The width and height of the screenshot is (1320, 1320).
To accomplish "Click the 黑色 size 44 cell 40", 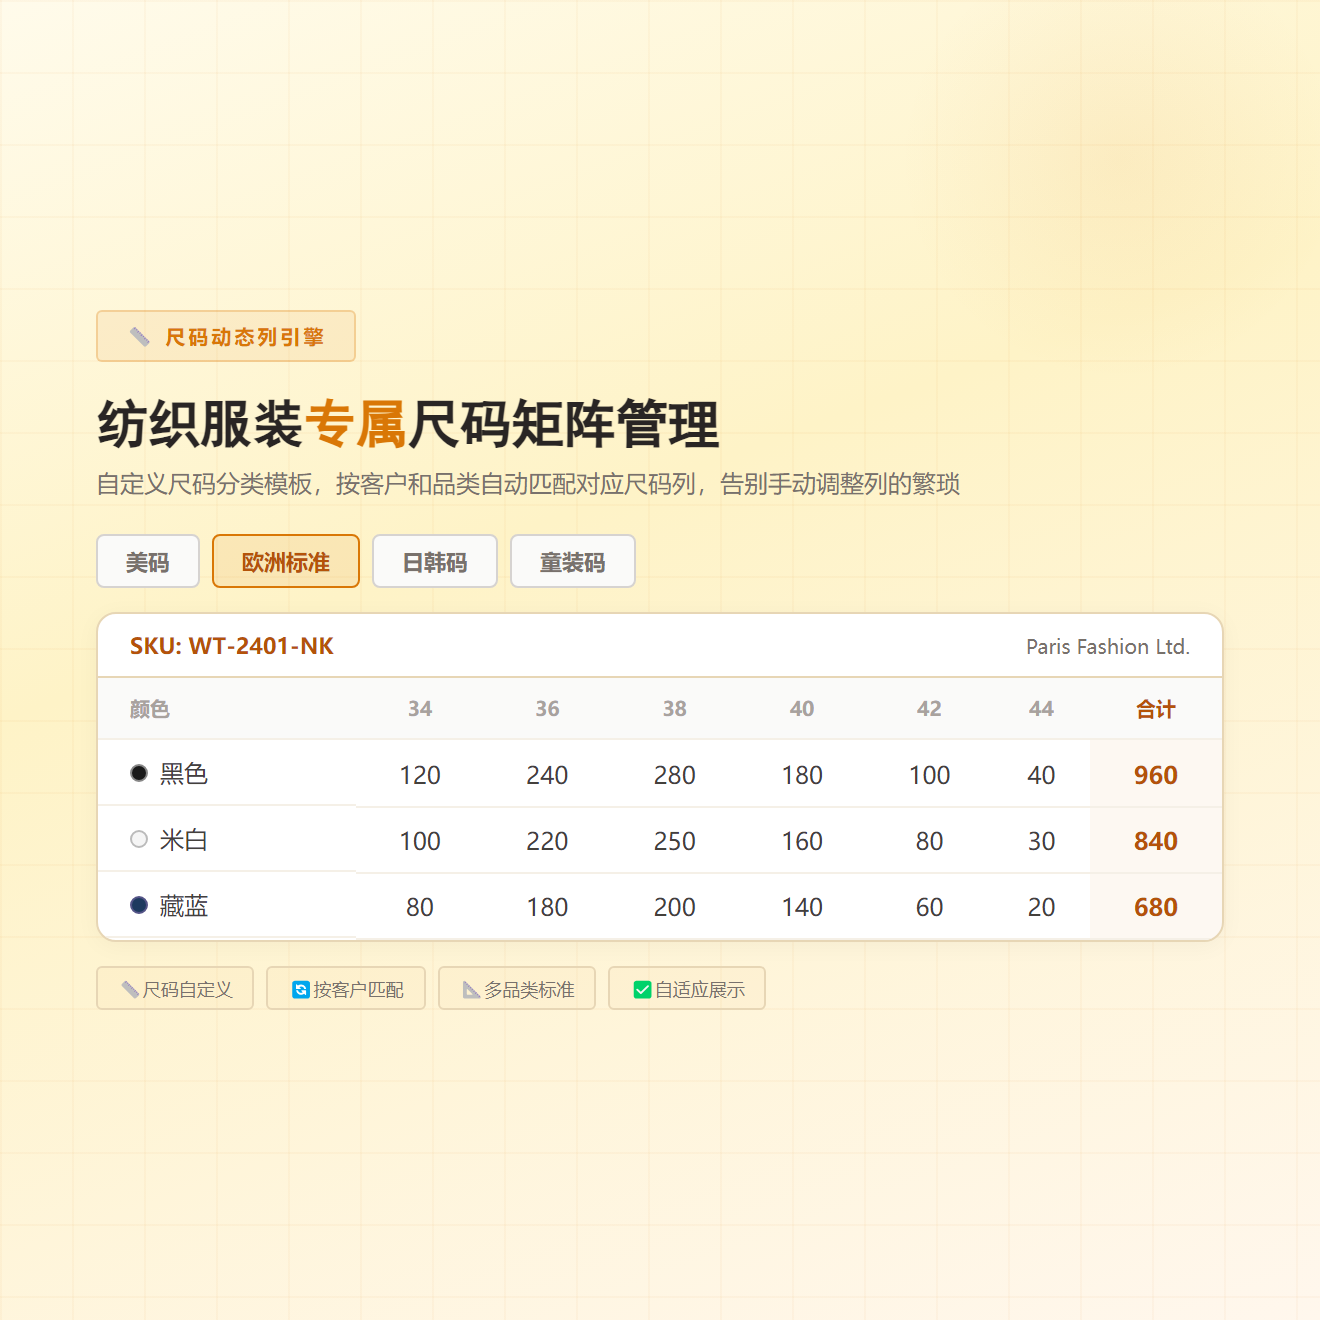I will [x=1041, y=775].
